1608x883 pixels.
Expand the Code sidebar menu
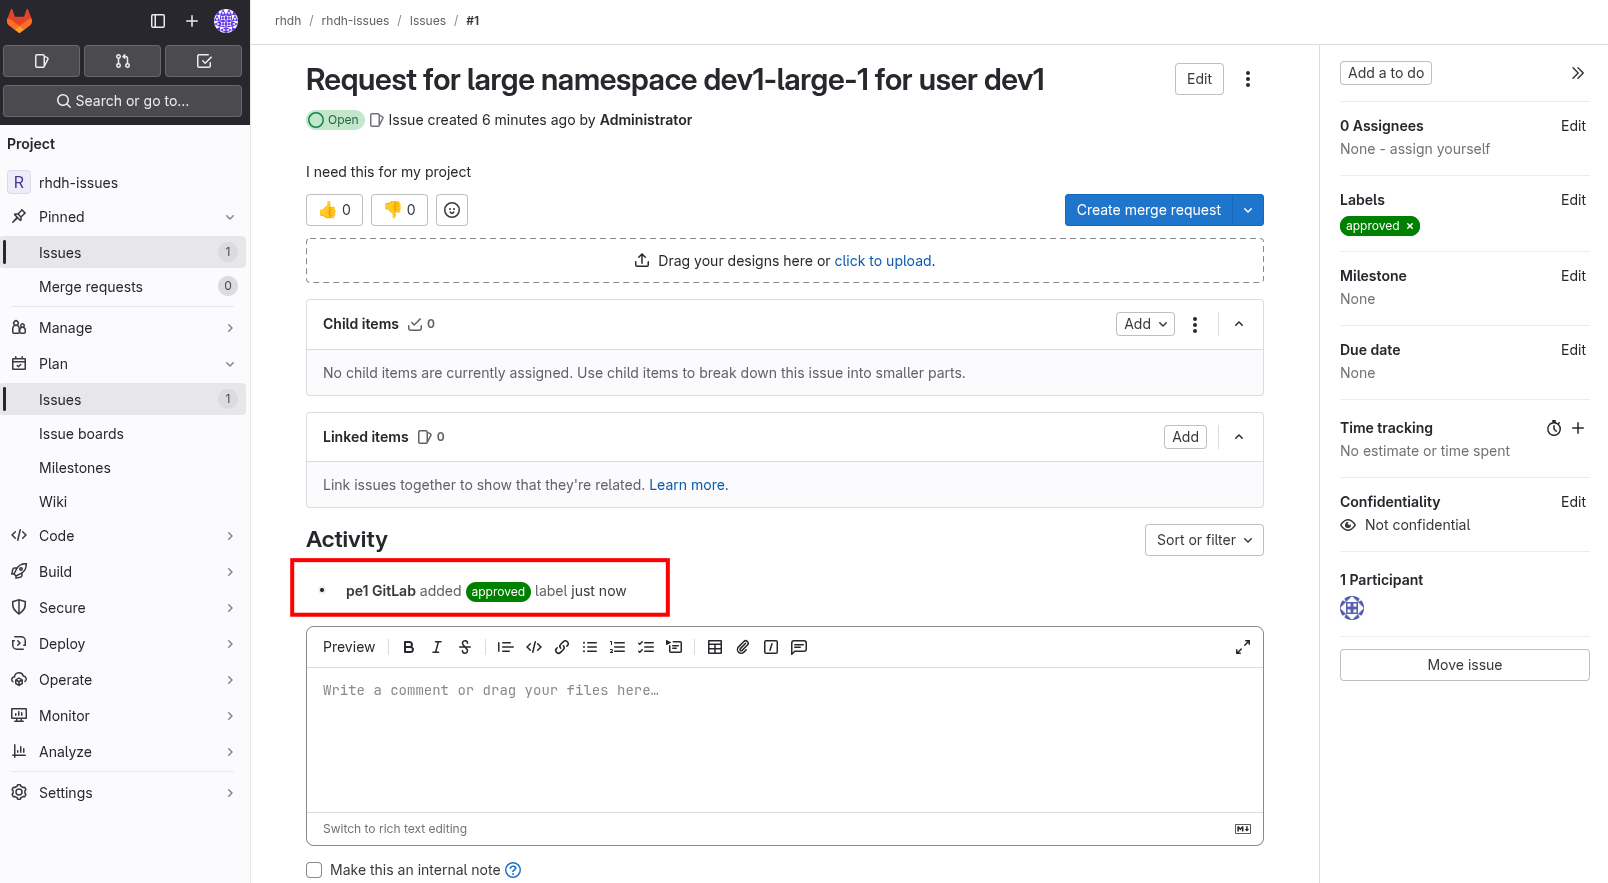pyautogui.click(x=125, y=536)
